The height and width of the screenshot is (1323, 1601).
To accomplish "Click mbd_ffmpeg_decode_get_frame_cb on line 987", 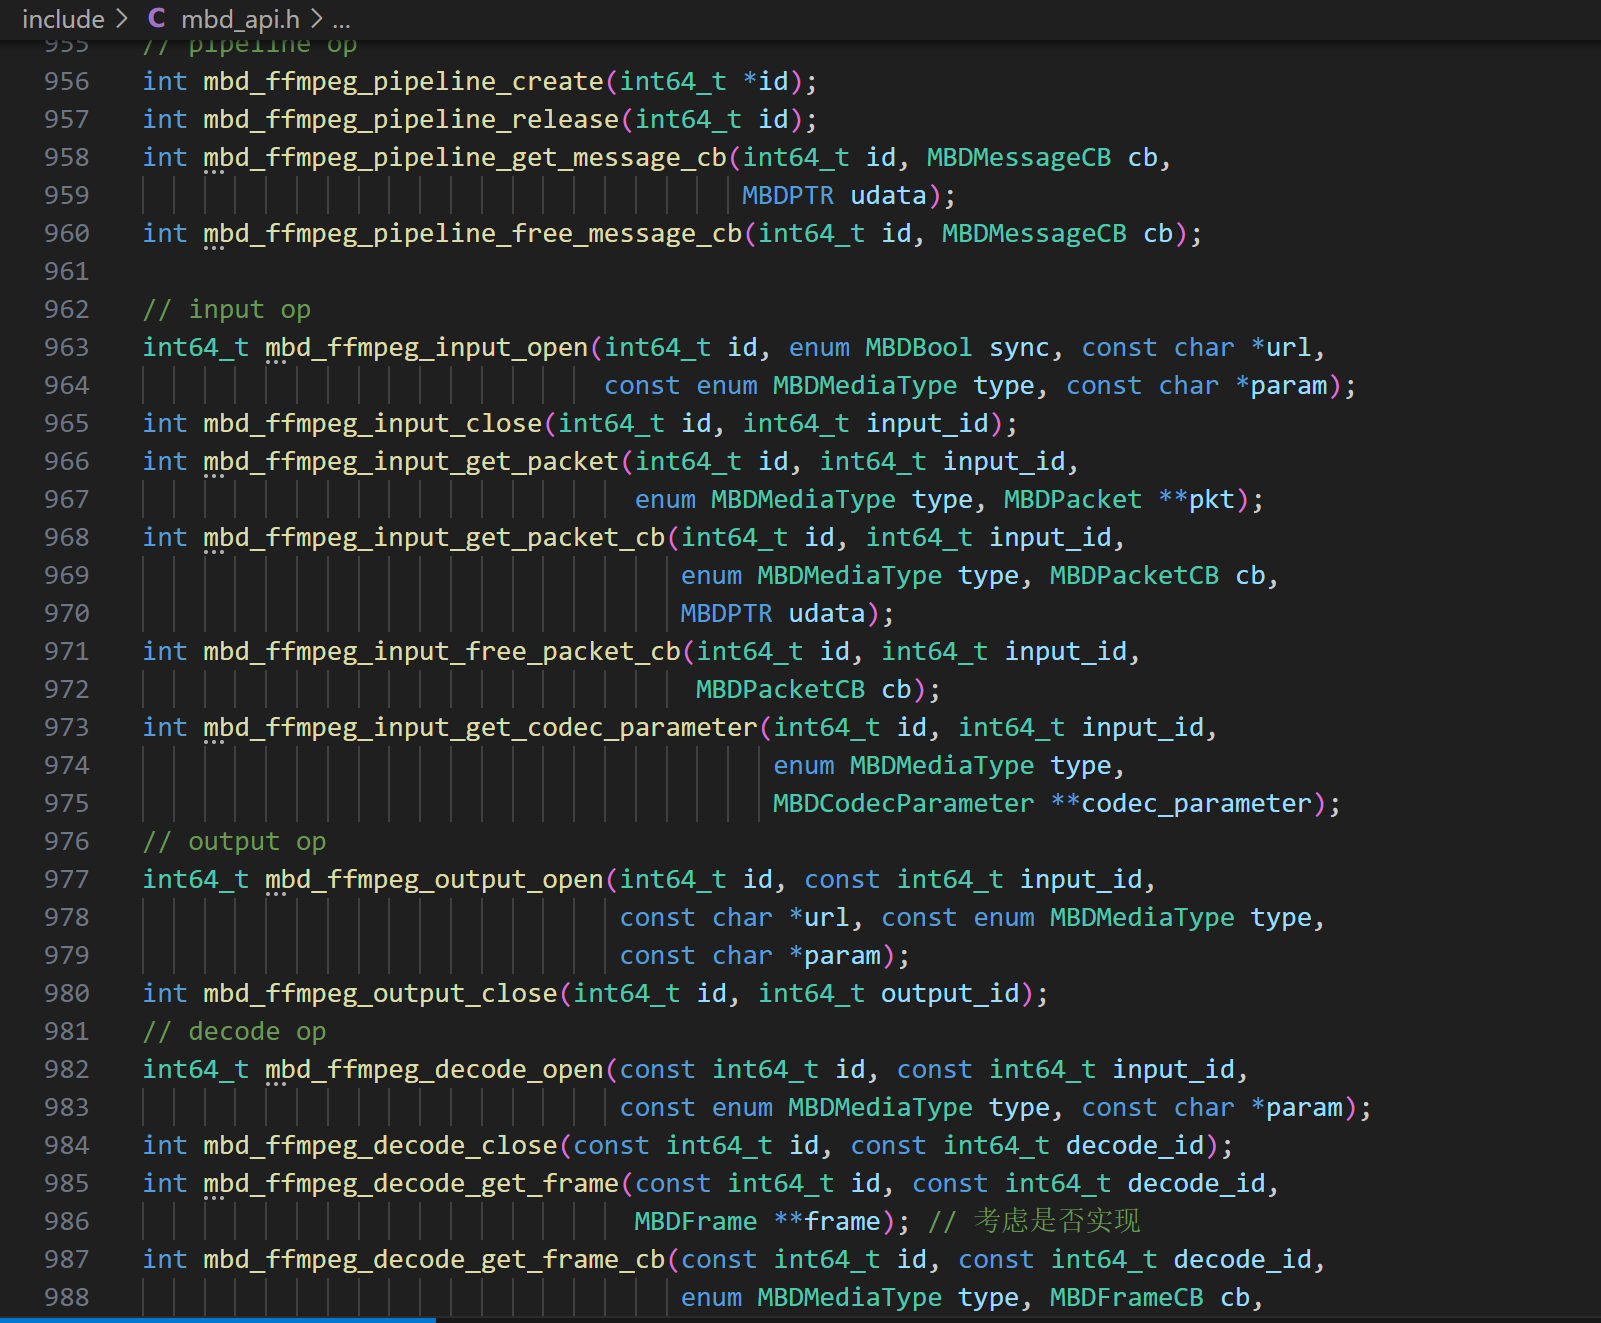I will [x=434, y=1259].
